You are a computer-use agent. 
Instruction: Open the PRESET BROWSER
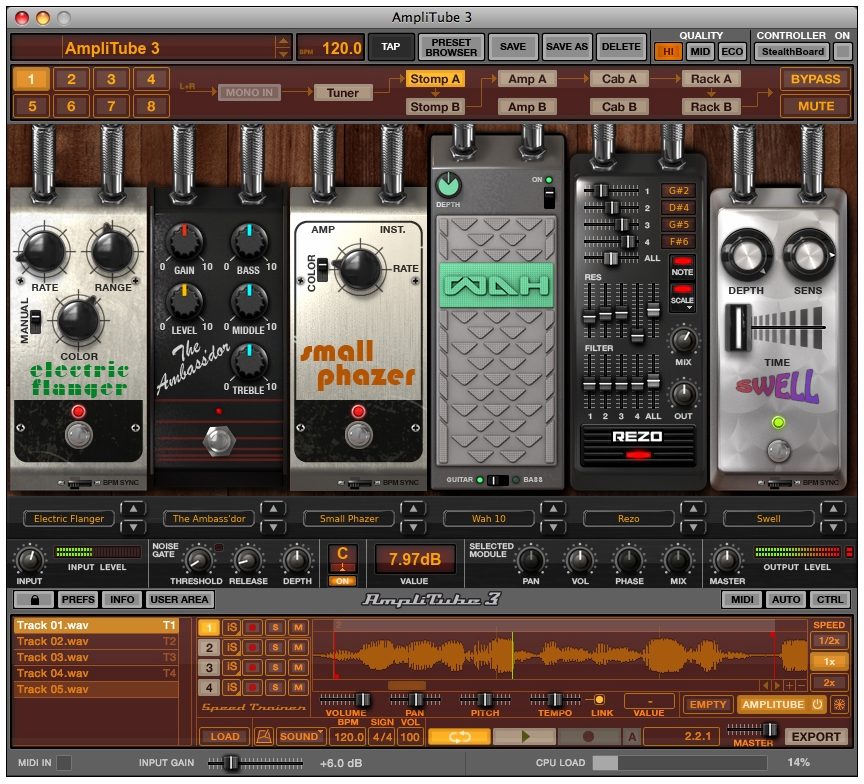click(x=451, y=47)
